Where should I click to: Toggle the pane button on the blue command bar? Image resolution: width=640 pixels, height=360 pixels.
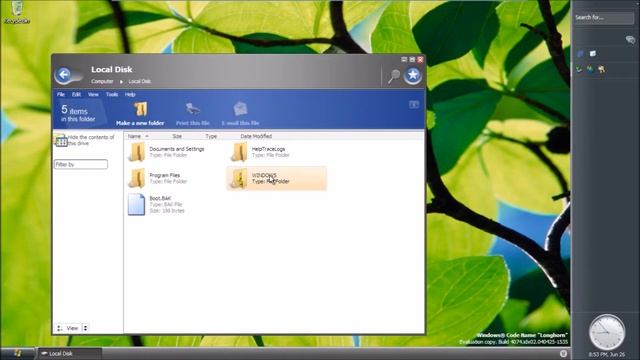pyautogui.click(x=414, y=105)
